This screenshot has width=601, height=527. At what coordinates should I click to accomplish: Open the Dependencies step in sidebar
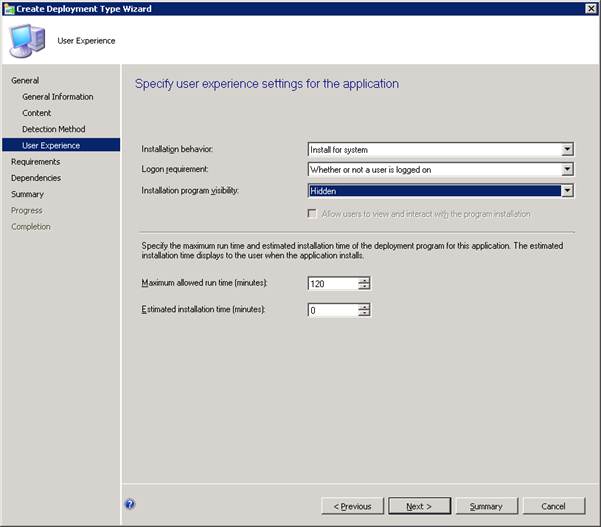tap(36, 178)
